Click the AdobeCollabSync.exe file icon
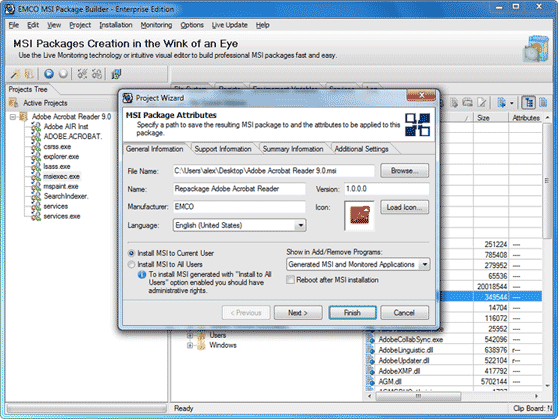 pos(370,340)
